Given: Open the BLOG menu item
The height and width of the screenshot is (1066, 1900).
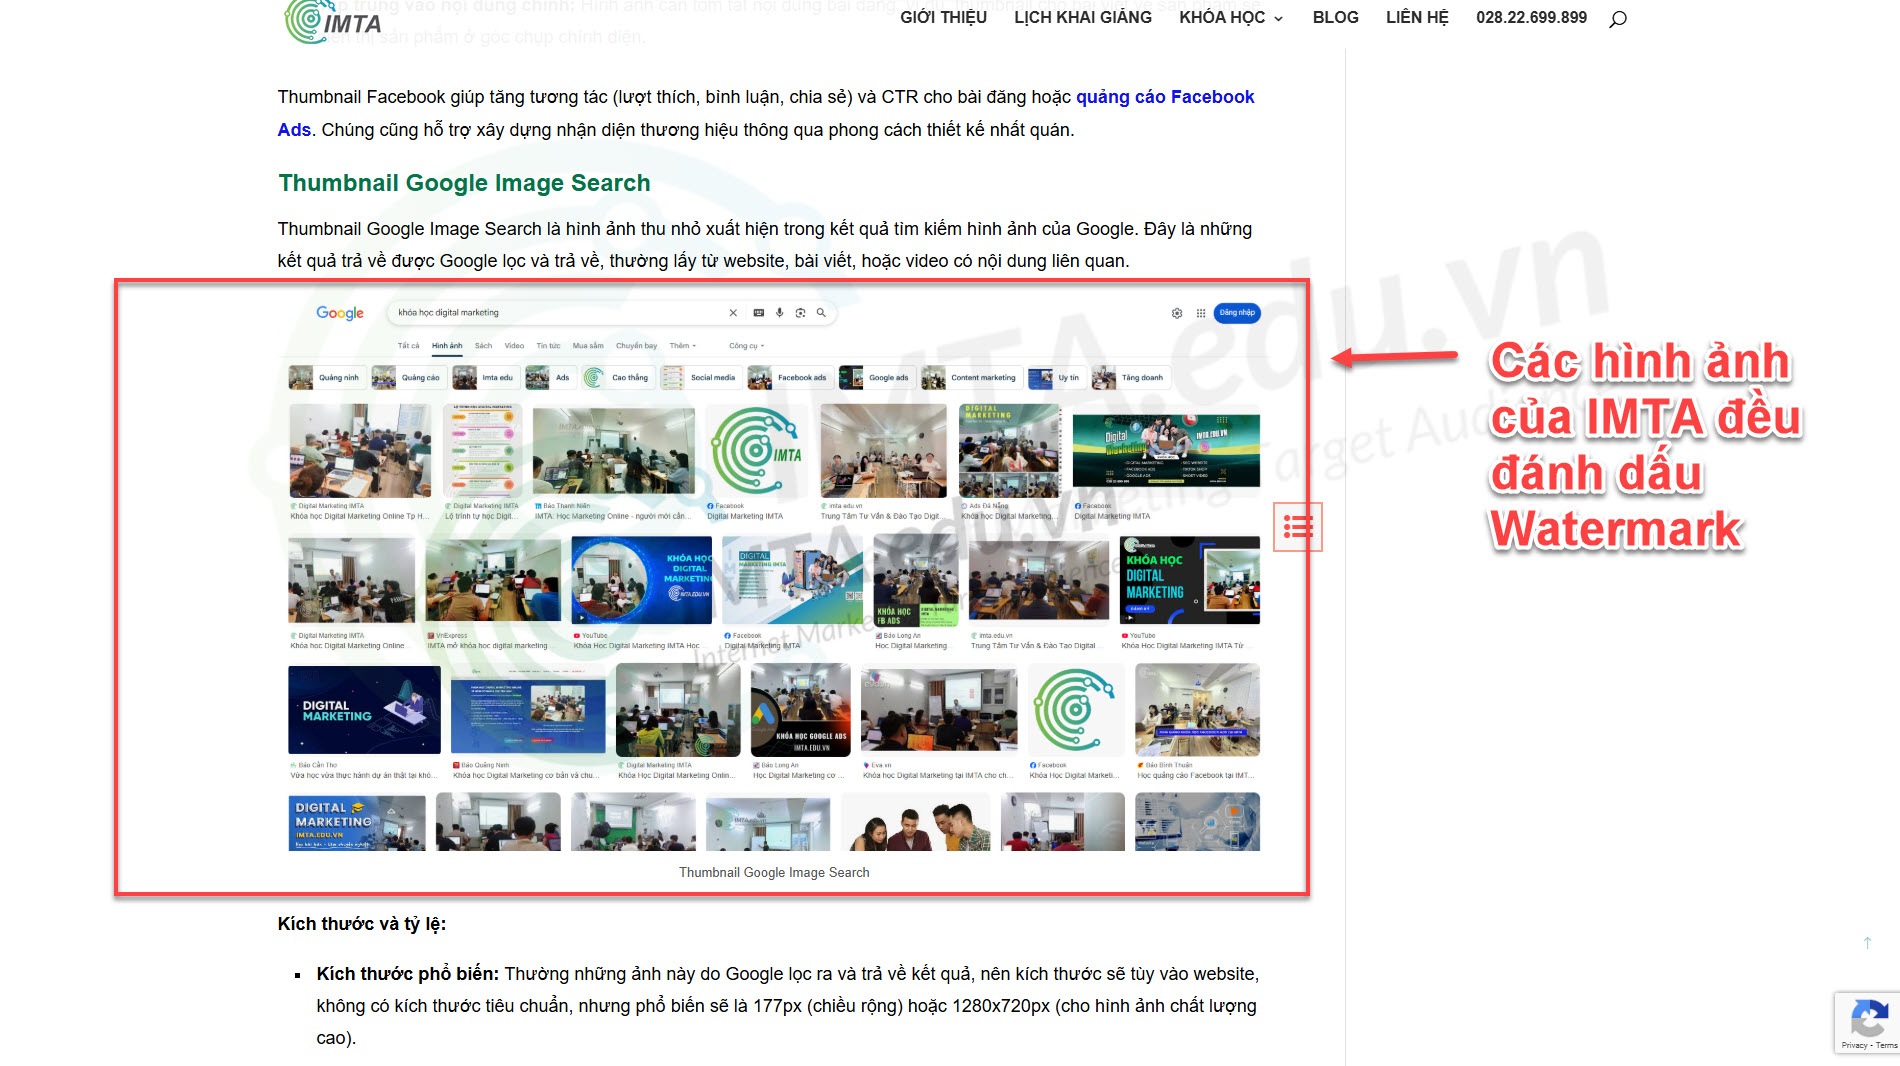Looking at the screenshot, I should point(1335,18).
